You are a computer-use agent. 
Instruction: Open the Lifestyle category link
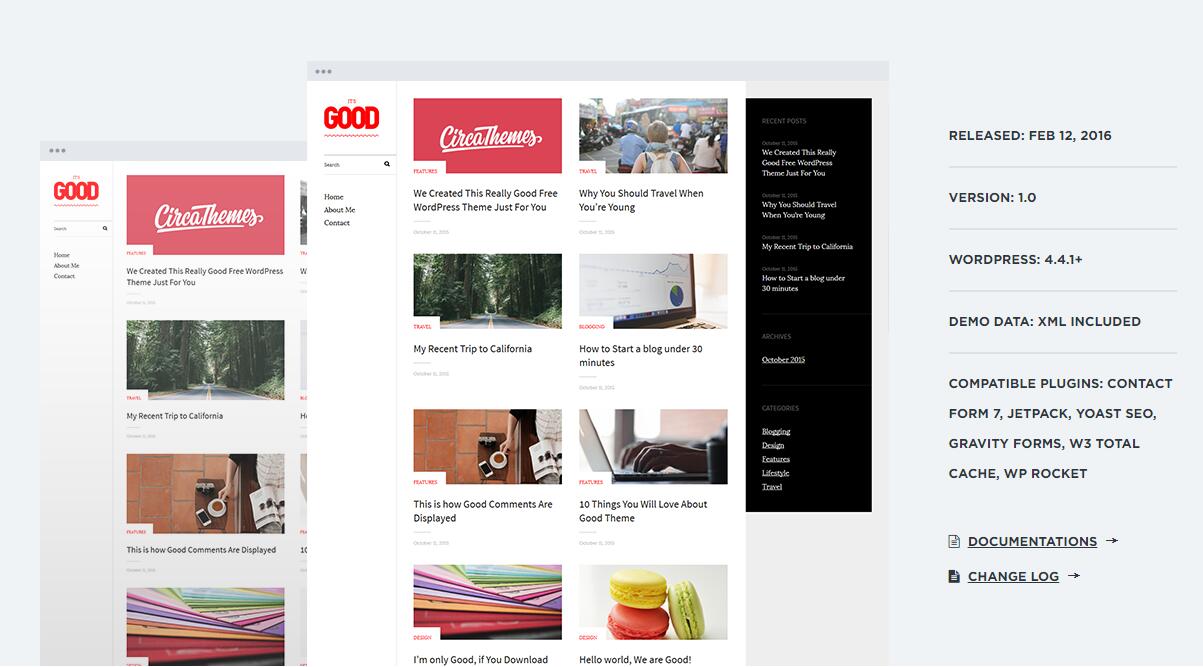(775, 473)
